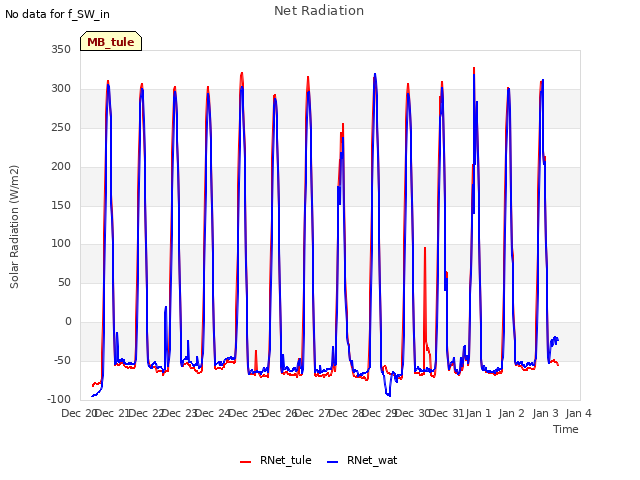Click the 'No data for f_SW_in' message
Image resolution: width=640 pixels, height=480 pixels.
pyautogui.click(x=57, y=14)
